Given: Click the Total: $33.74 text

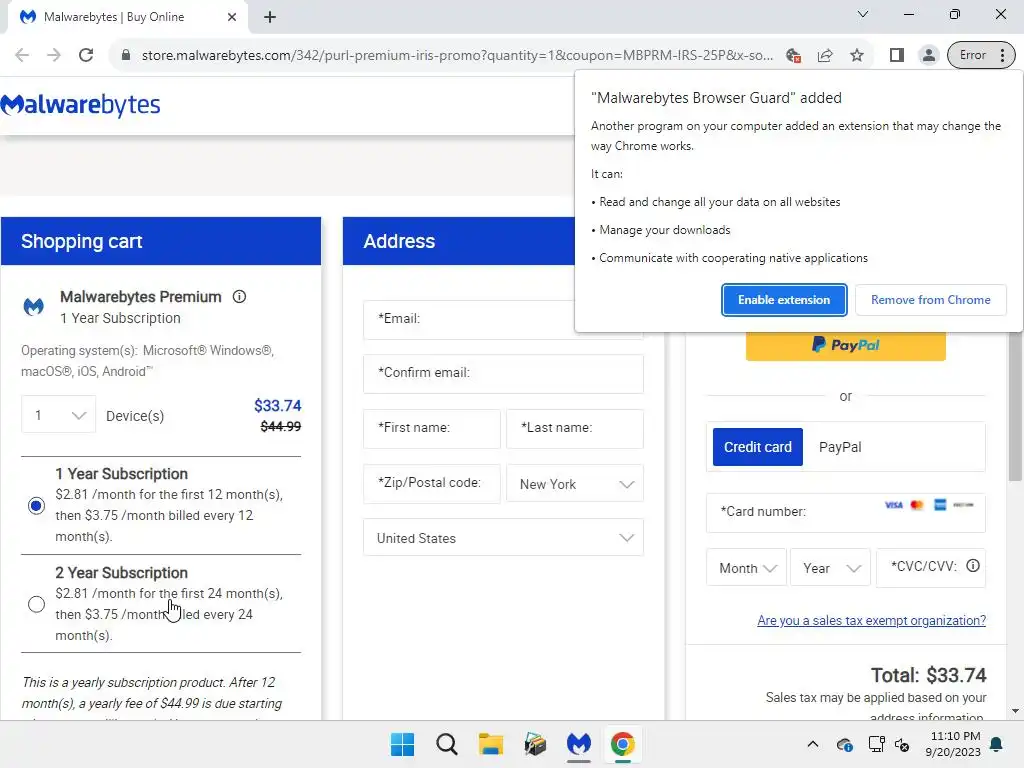Looking at the screenshot, I should point(928,675).
